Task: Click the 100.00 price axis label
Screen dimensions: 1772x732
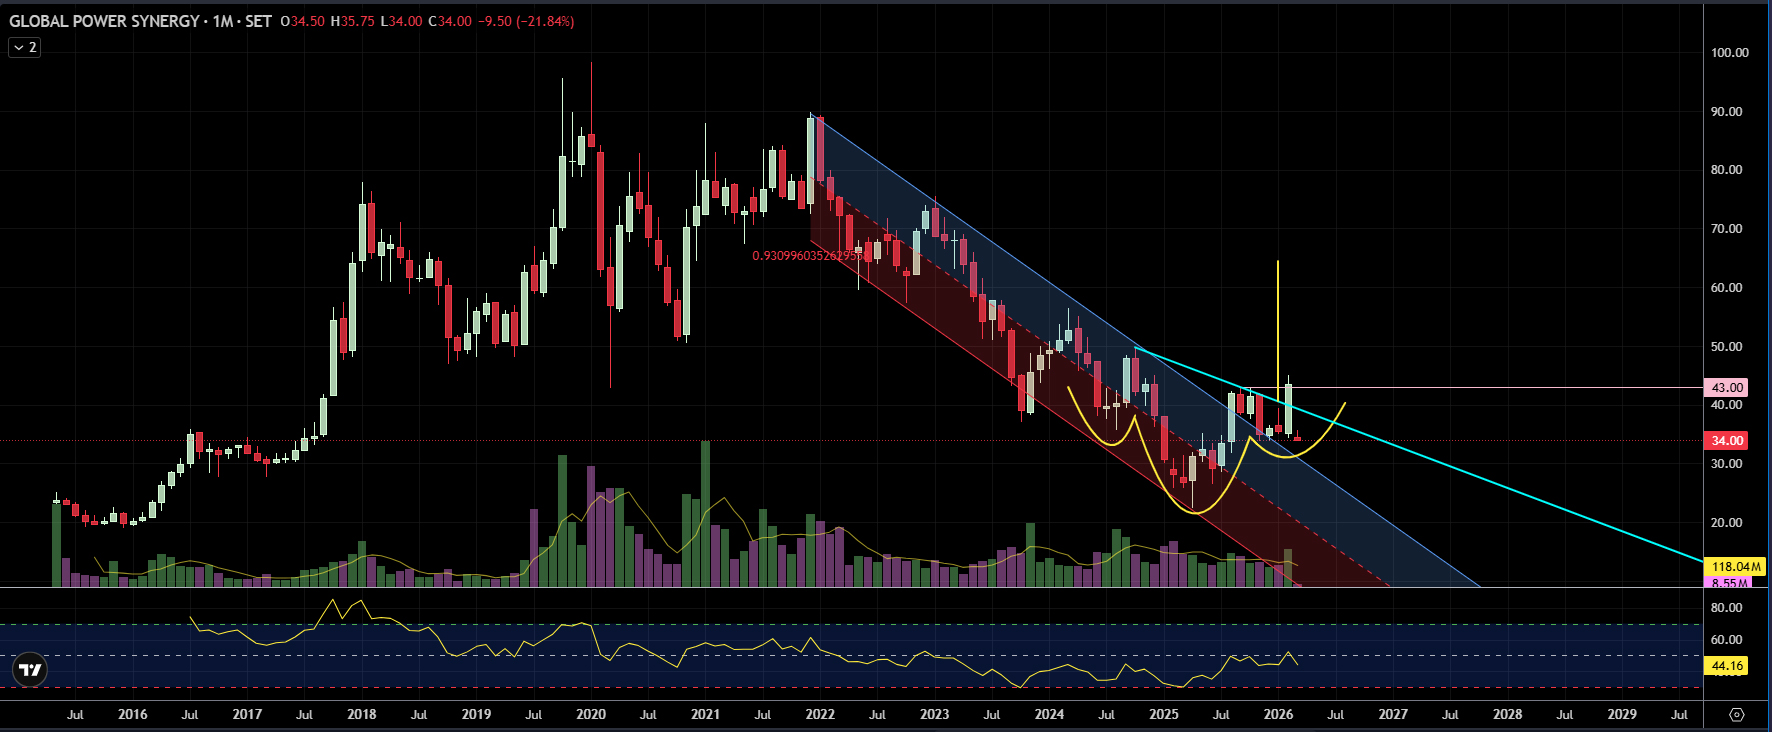Action: [x=1730, y=53]
